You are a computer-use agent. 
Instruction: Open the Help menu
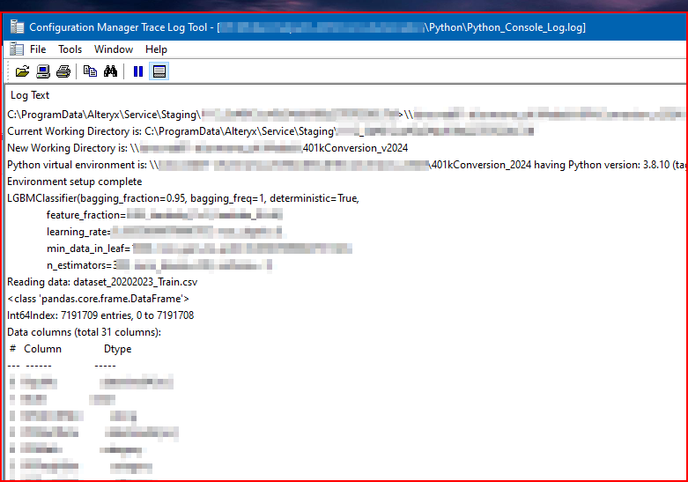click(156, 49)
